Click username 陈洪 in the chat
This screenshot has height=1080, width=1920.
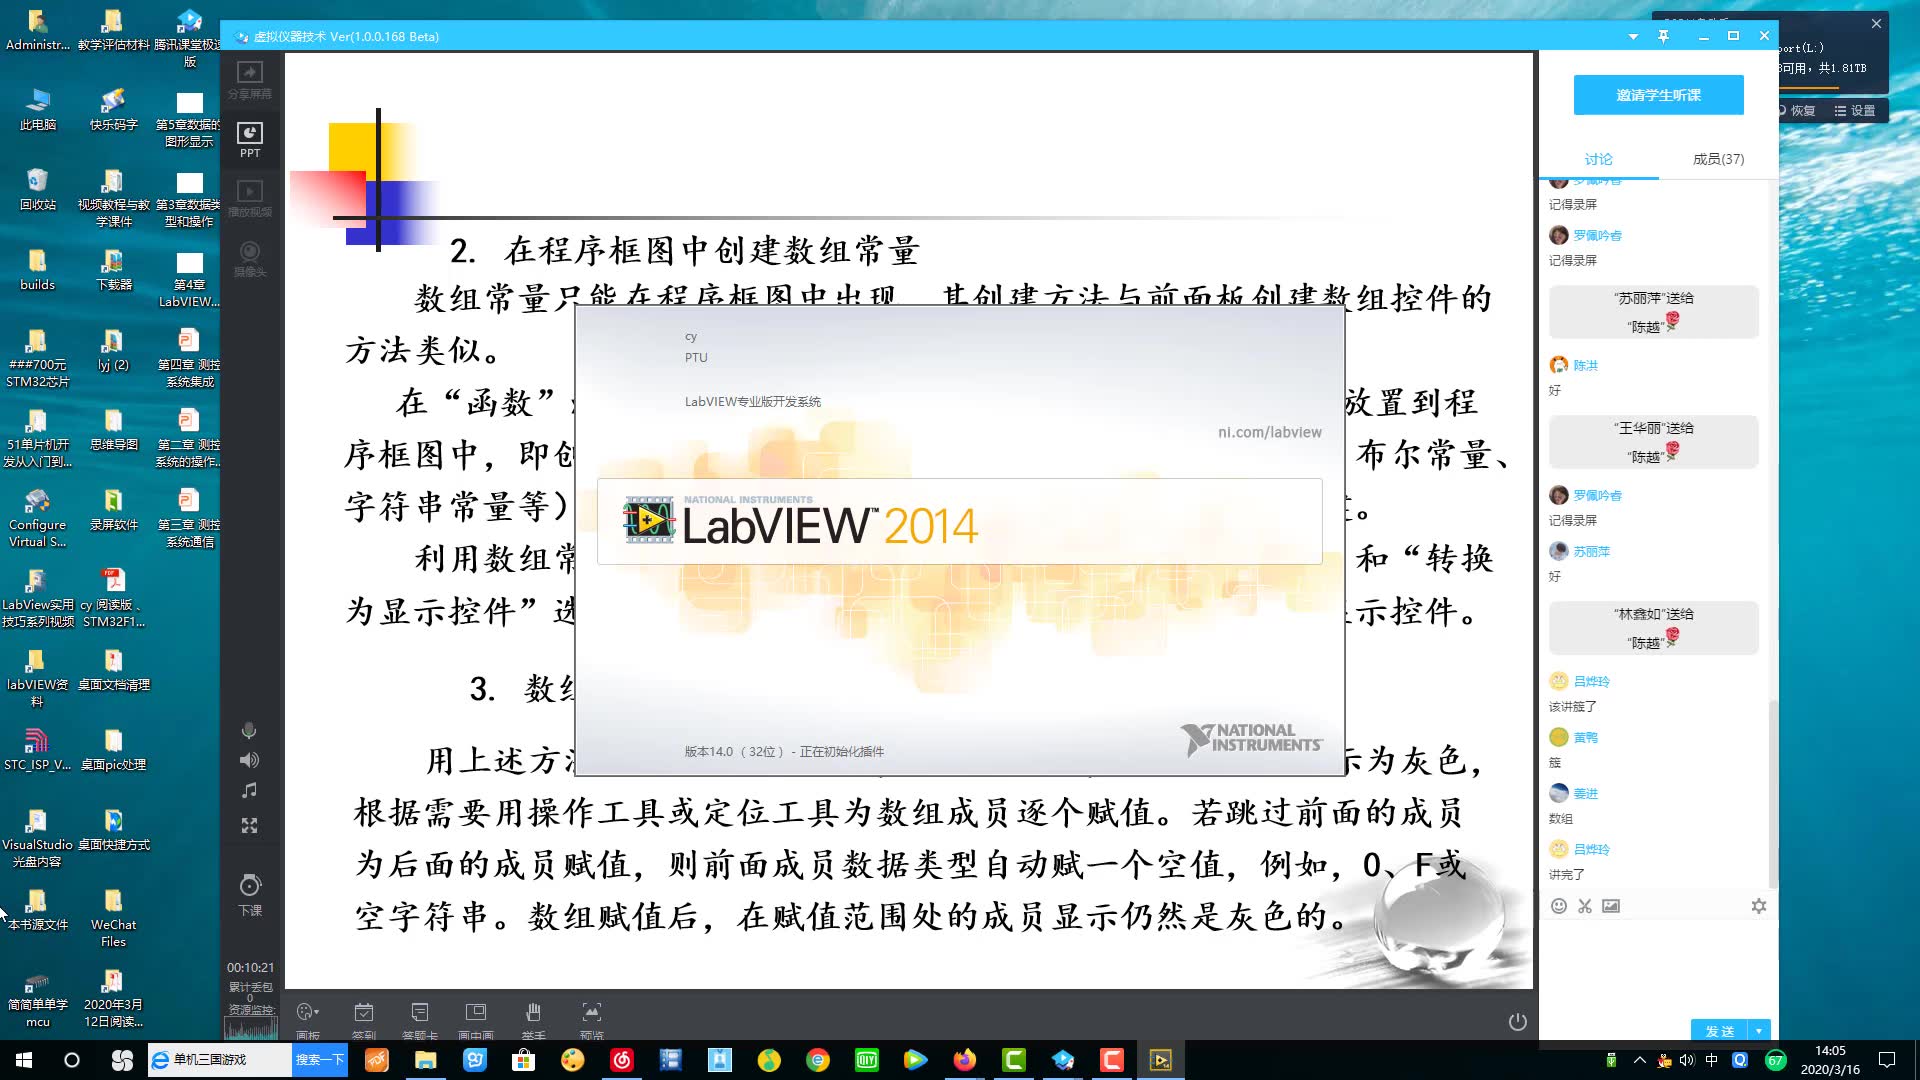point(1585,365)
